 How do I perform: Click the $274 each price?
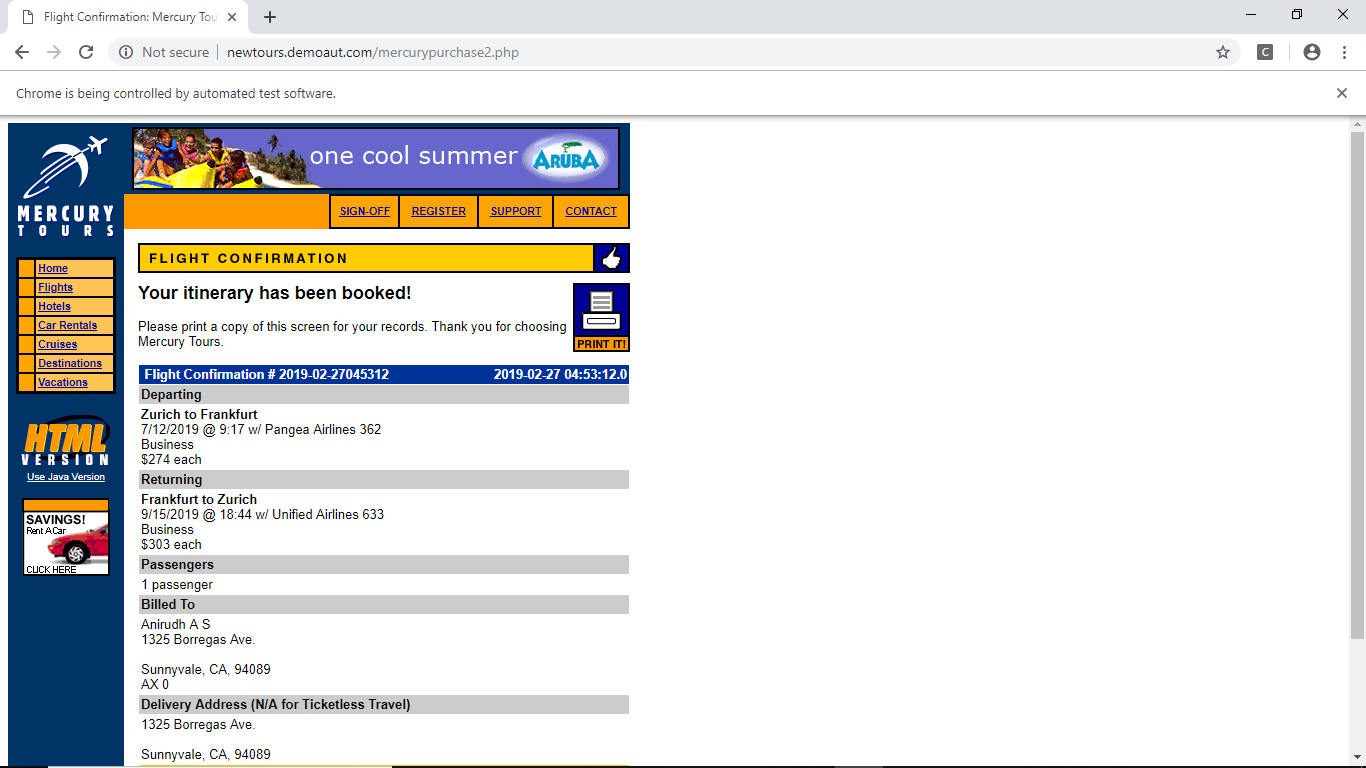171,459
